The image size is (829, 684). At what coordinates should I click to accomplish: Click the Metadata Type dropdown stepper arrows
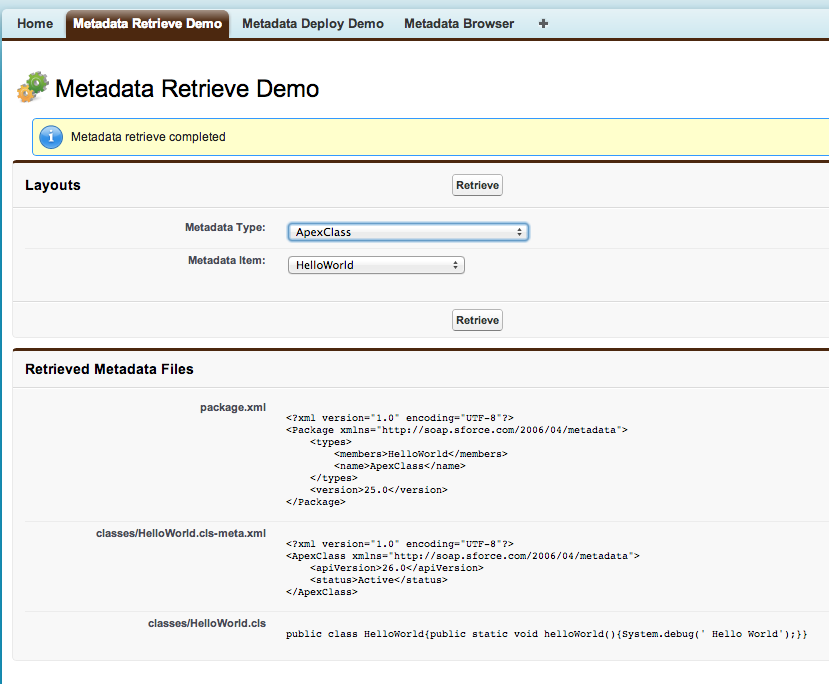coord(520,231)
